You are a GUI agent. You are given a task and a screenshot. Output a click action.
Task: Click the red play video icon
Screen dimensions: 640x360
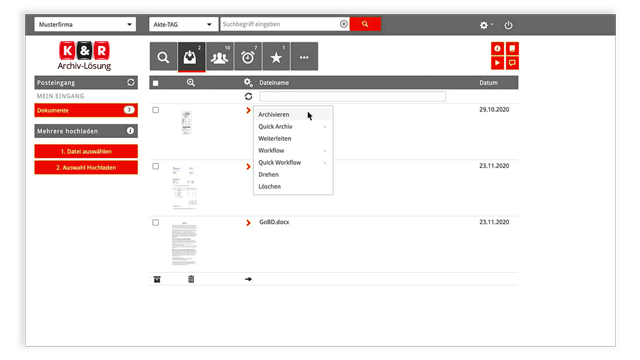(x=497, y=63)
